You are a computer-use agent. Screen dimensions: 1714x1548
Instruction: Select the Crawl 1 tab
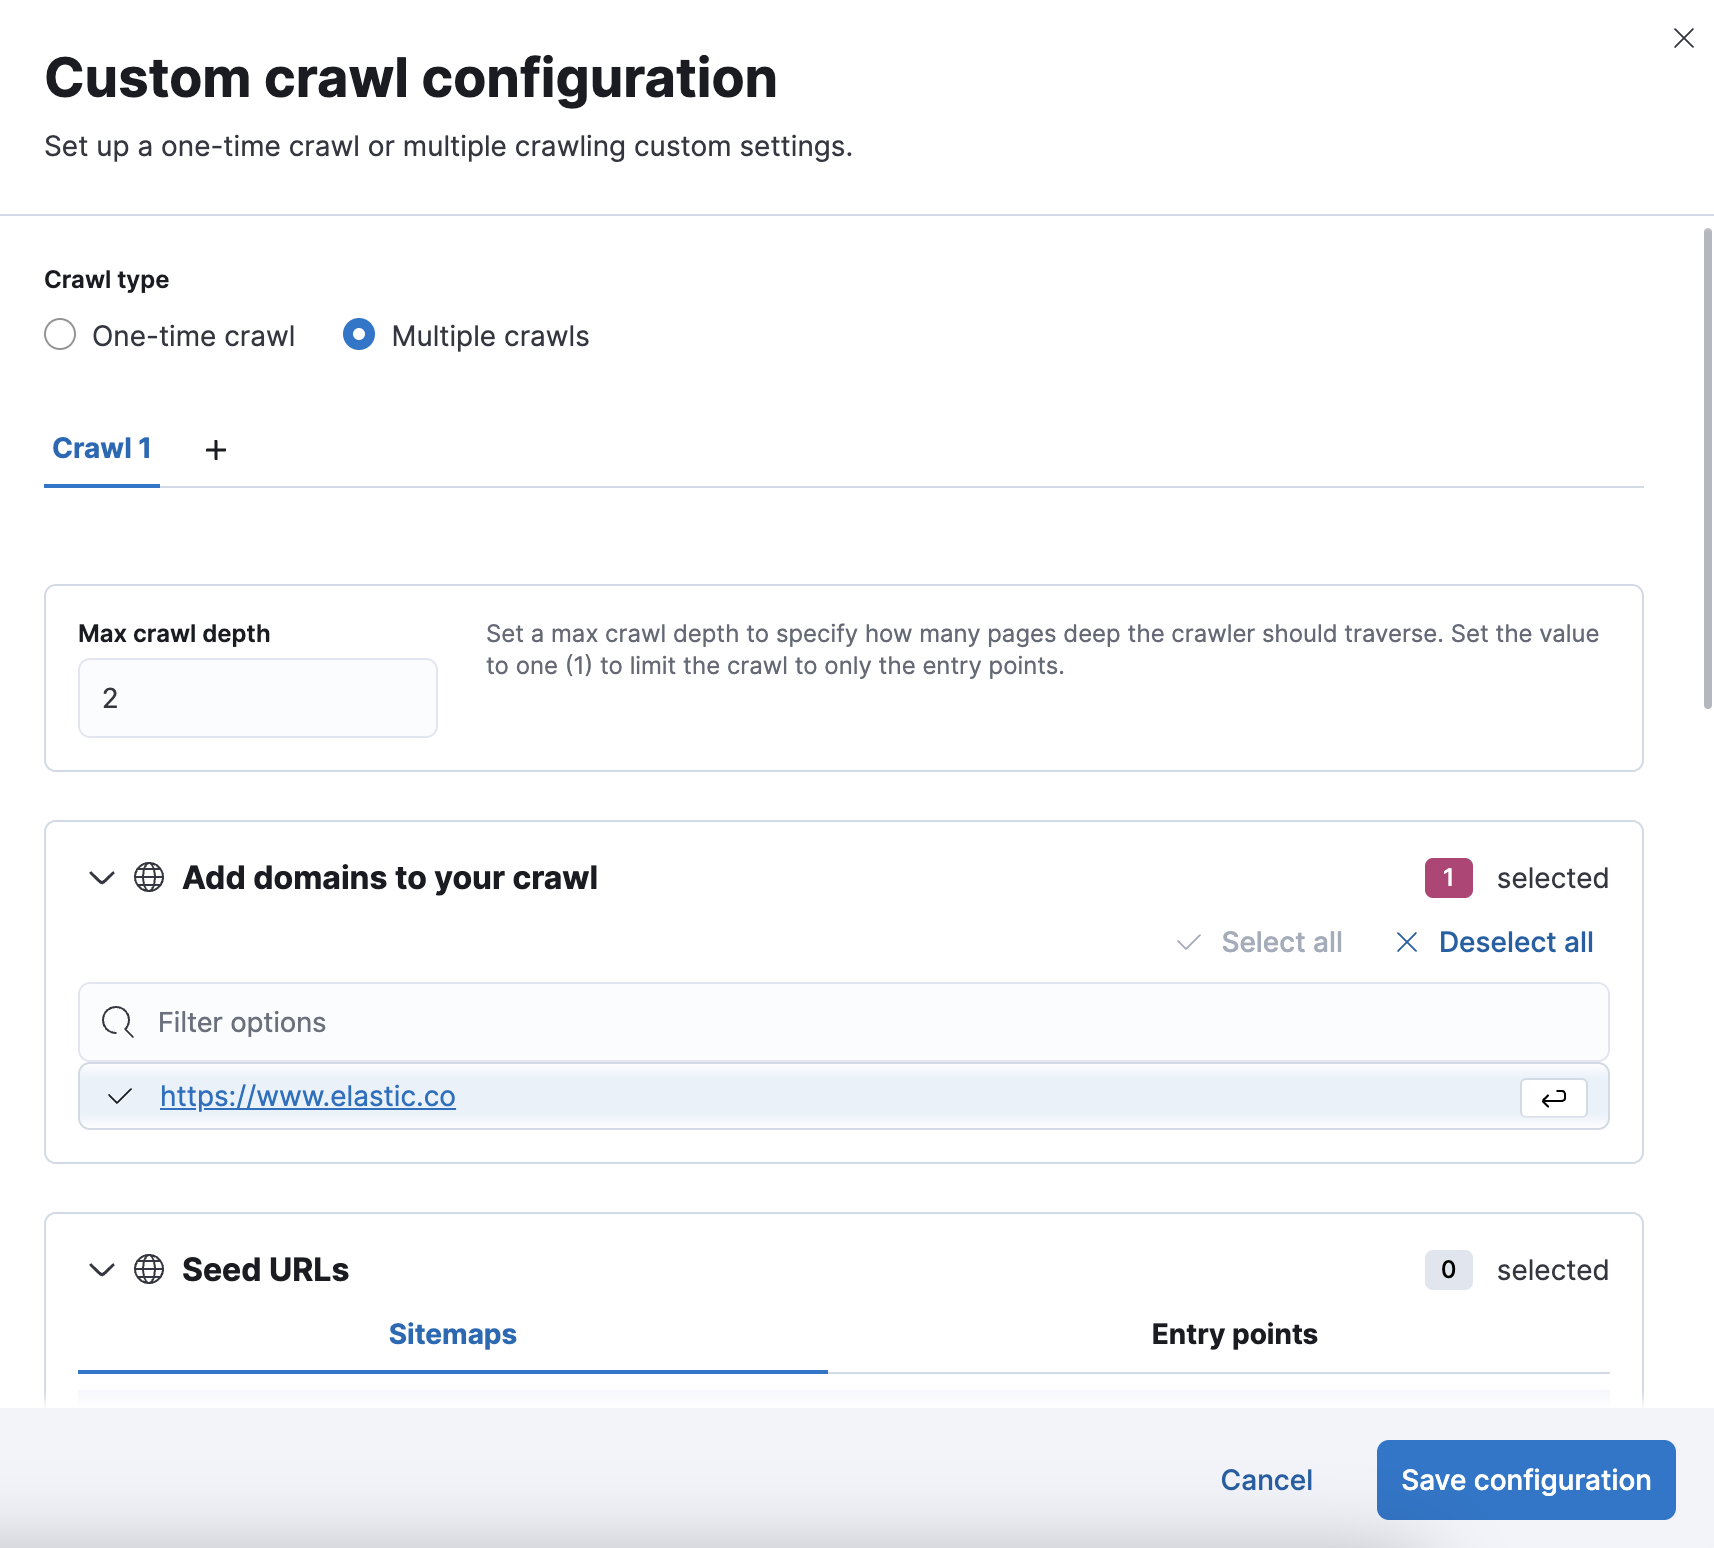(x=102, y=447)
